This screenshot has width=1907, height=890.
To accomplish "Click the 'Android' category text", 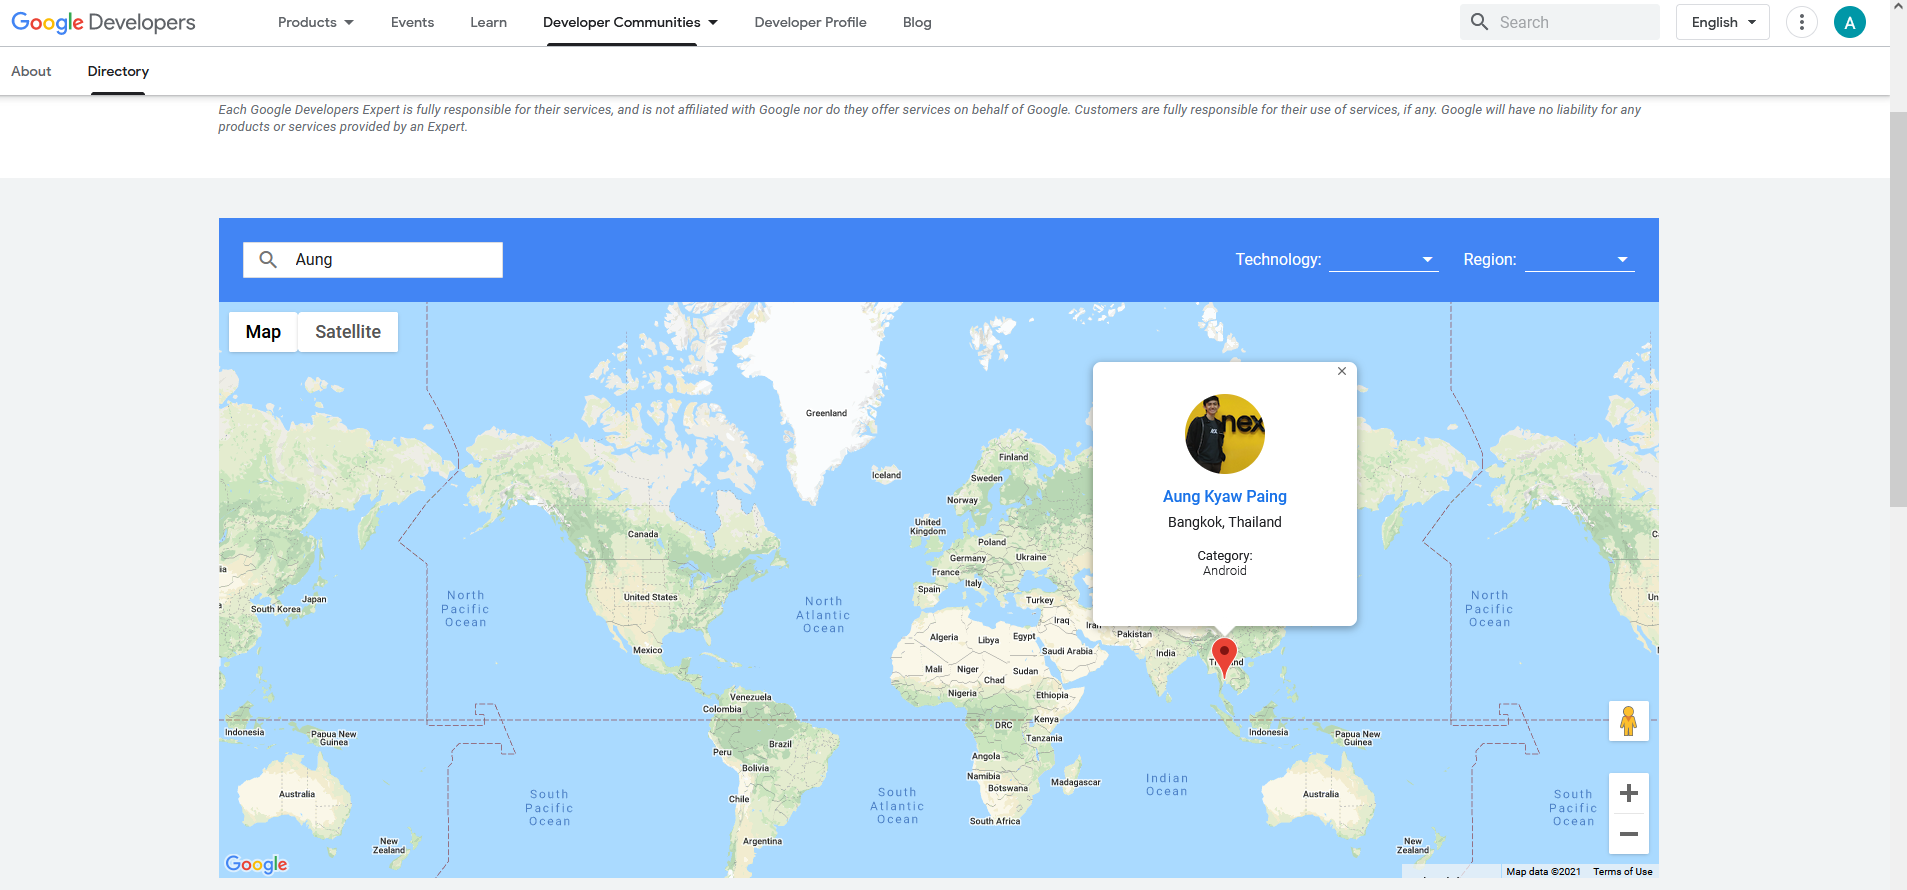I will 1224,571.
